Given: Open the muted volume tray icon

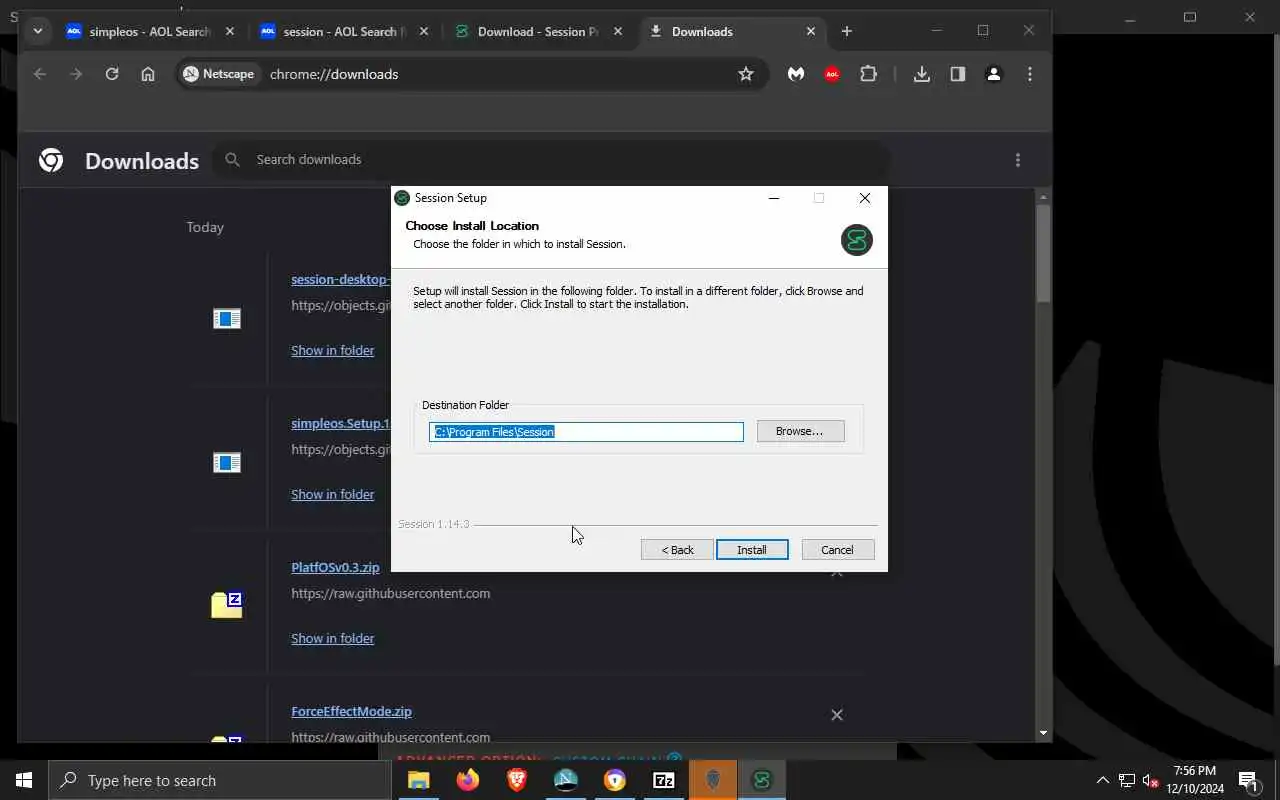Looking at the screenshot, I should 1150,780.
